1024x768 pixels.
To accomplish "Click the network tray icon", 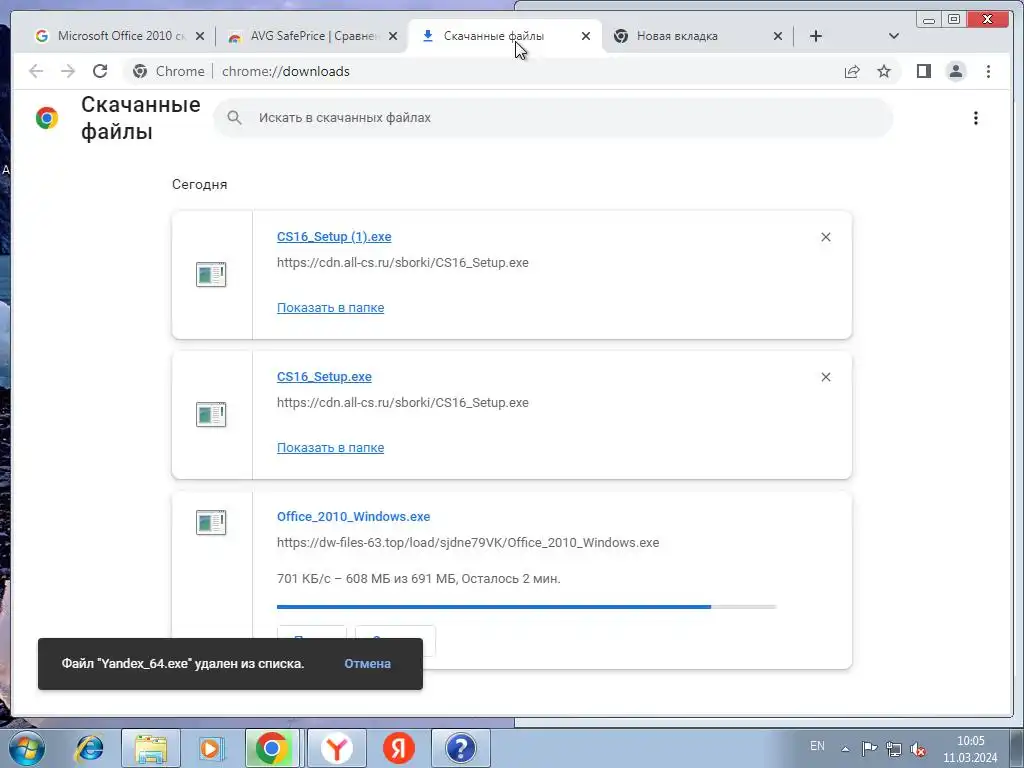I will 893,749.
